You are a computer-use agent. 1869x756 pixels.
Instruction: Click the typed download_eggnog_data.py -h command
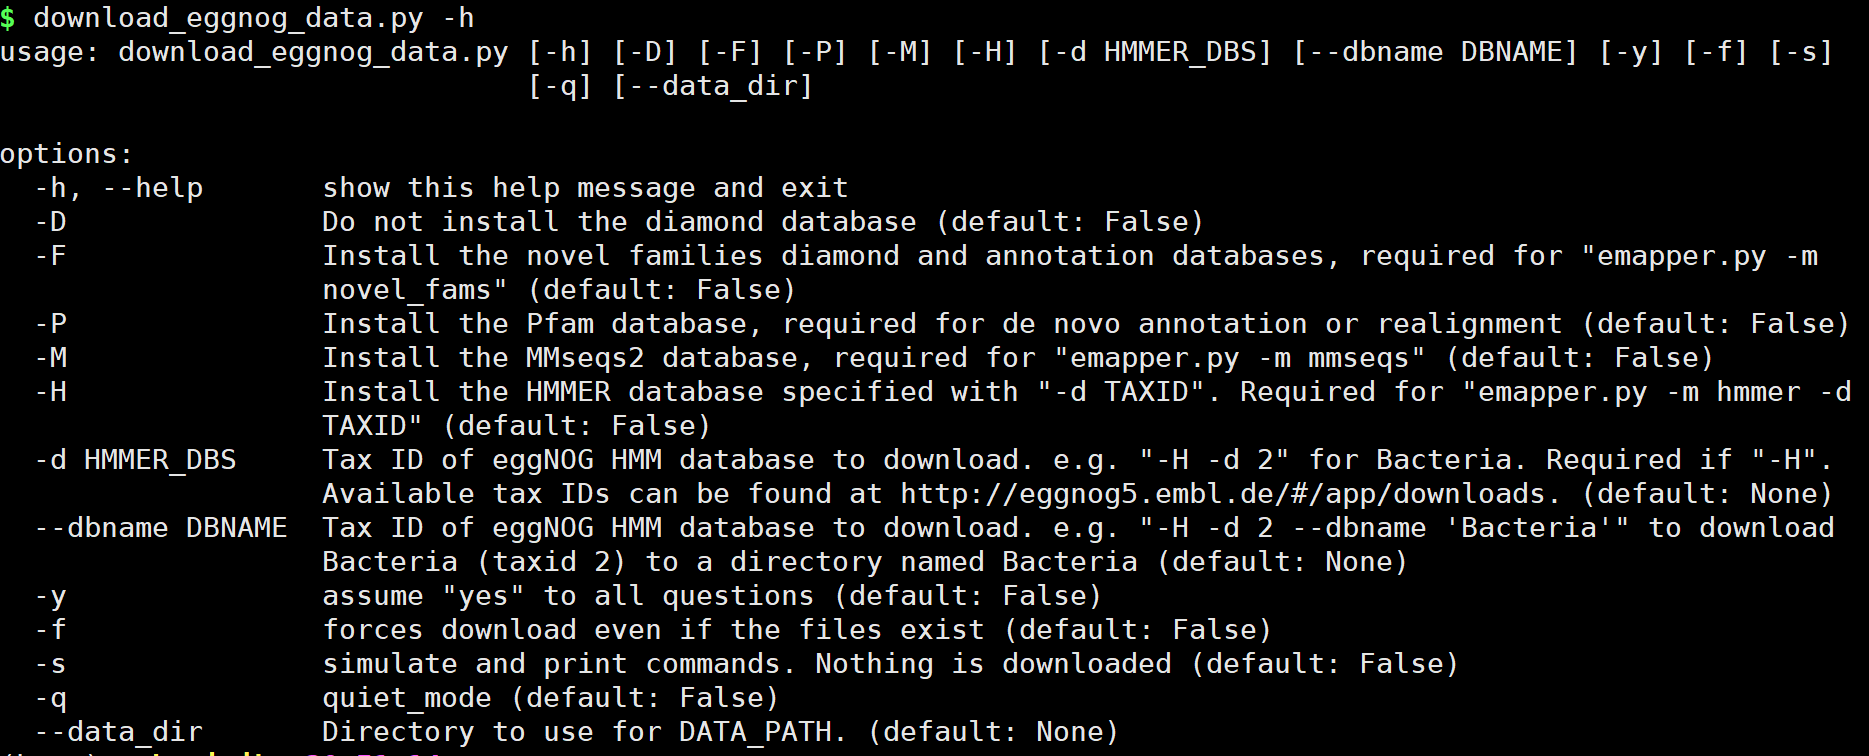253,18
